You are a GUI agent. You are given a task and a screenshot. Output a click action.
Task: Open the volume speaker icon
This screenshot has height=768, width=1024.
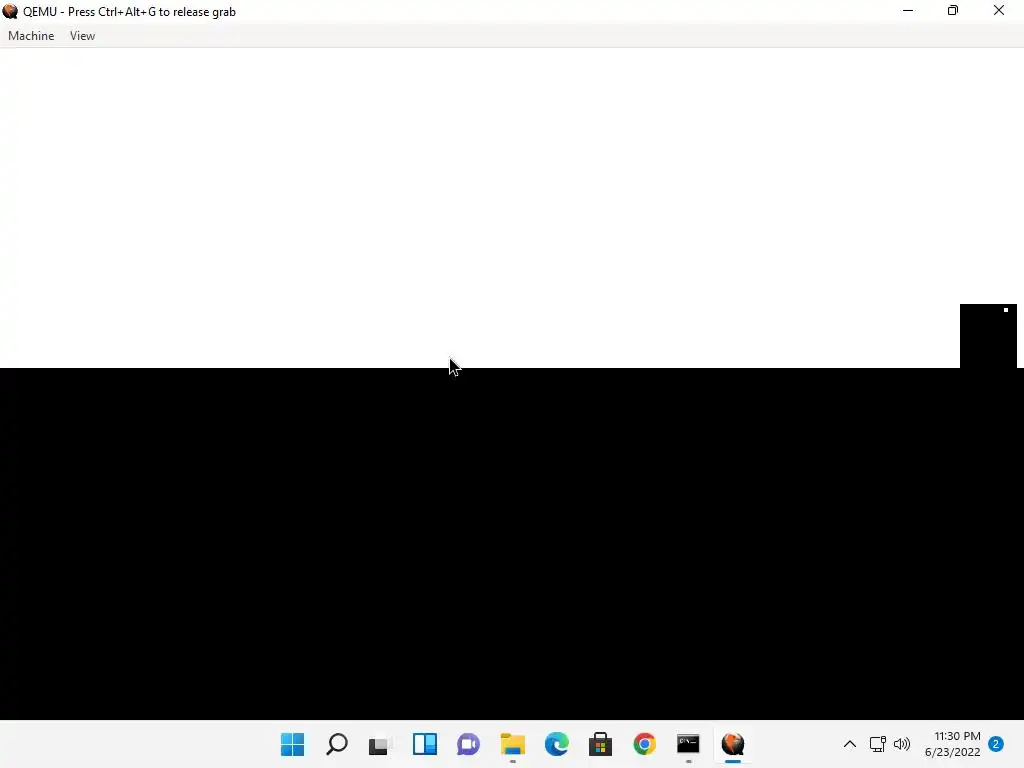(902, 744)
